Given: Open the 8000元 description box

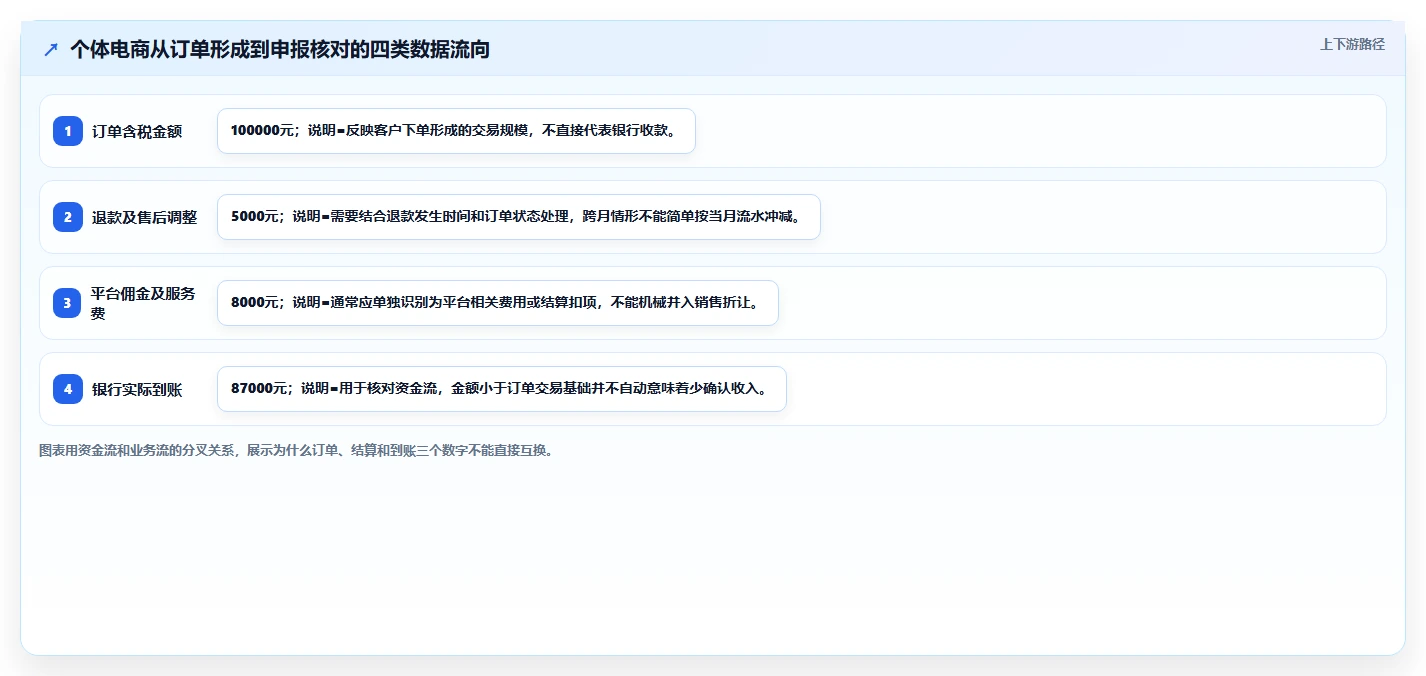Looking at the screenshot, I should click(x=497, y=303).
